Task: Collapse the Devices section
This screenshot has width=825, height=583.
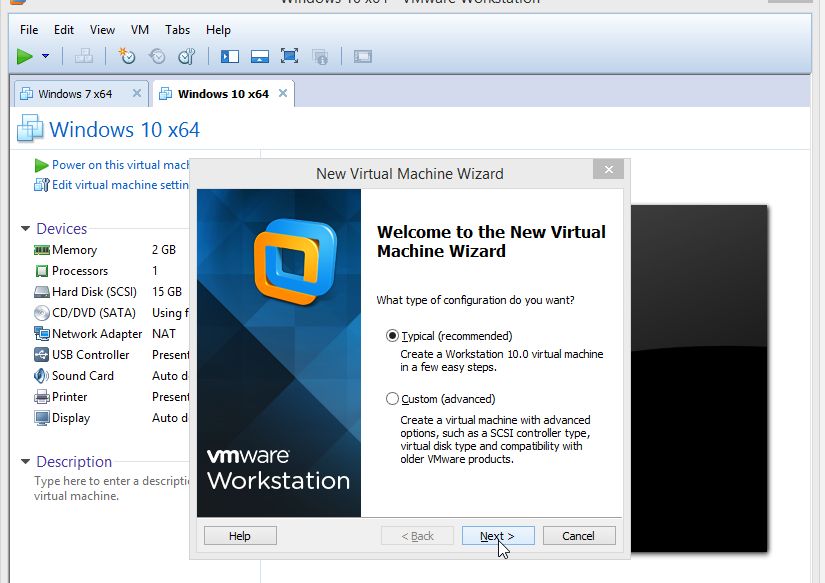Action: pos(25,228)
